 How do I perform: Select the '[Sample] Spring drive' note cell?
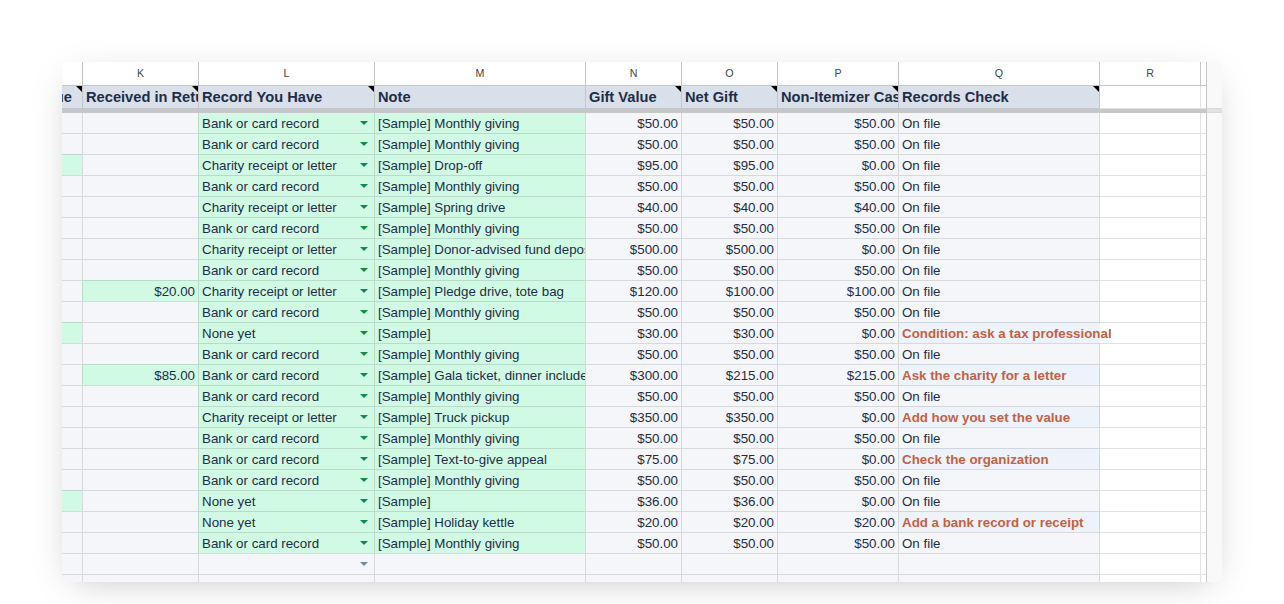tap(480, 208)
